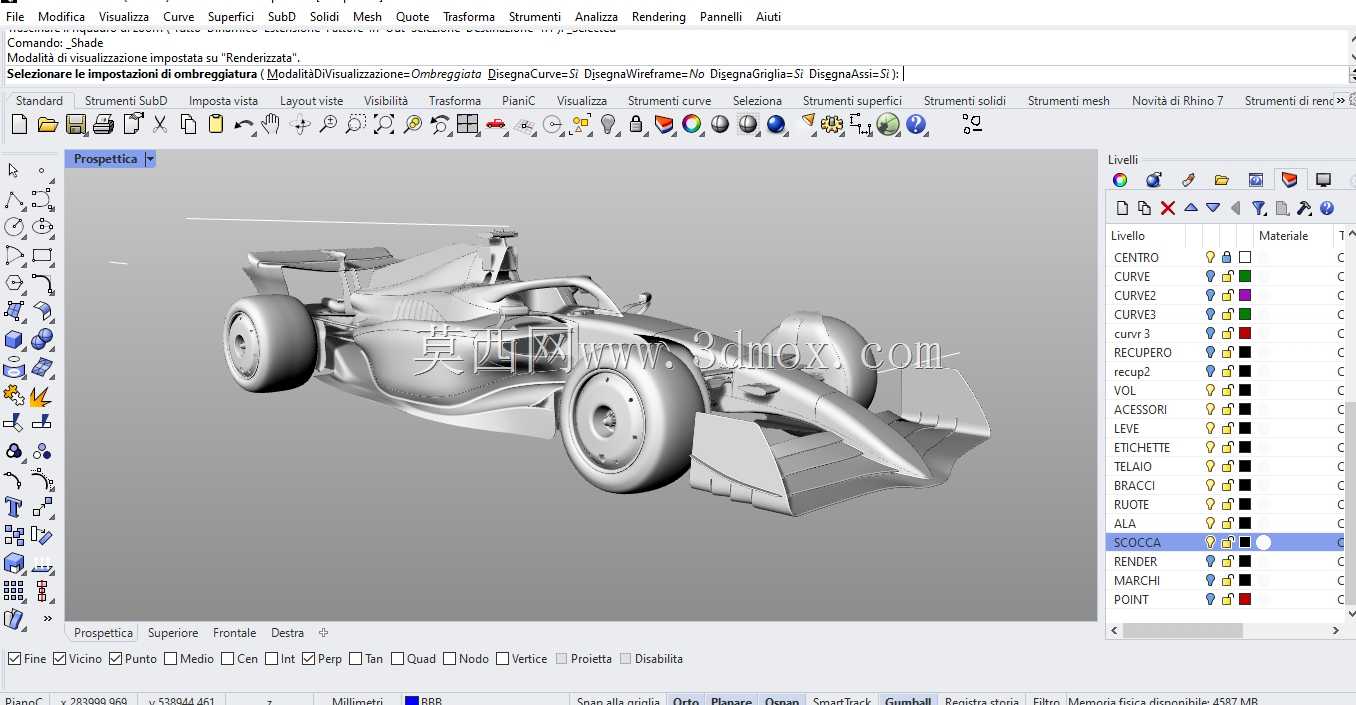Enable the Quad osnap checkbox
This screenshot has height=705, width=1356.
pos(397,659)
